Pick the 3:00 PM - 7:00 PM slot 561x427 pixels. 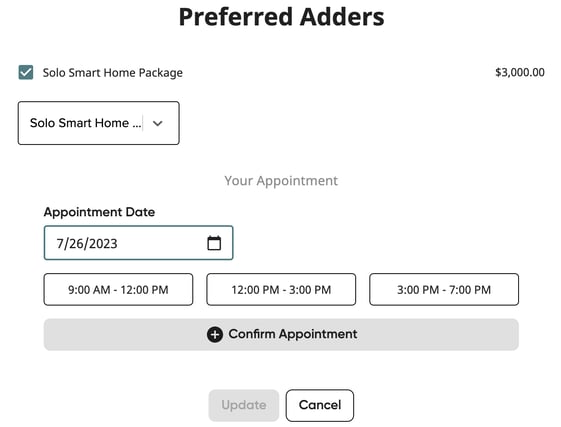click(444, 290)
